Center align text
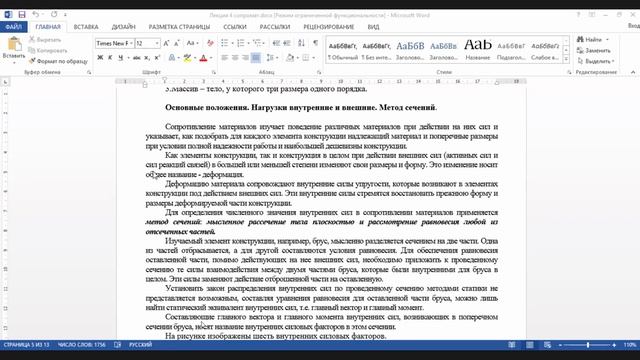Viewport: 640px width, 360px height. click(x=235, y=58)
